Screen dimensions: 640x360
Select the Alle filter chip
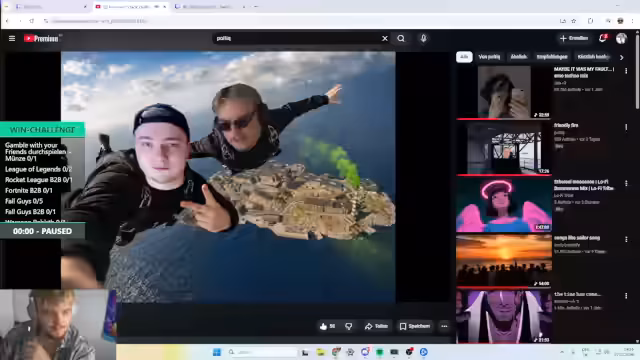[x=464, y=57]
